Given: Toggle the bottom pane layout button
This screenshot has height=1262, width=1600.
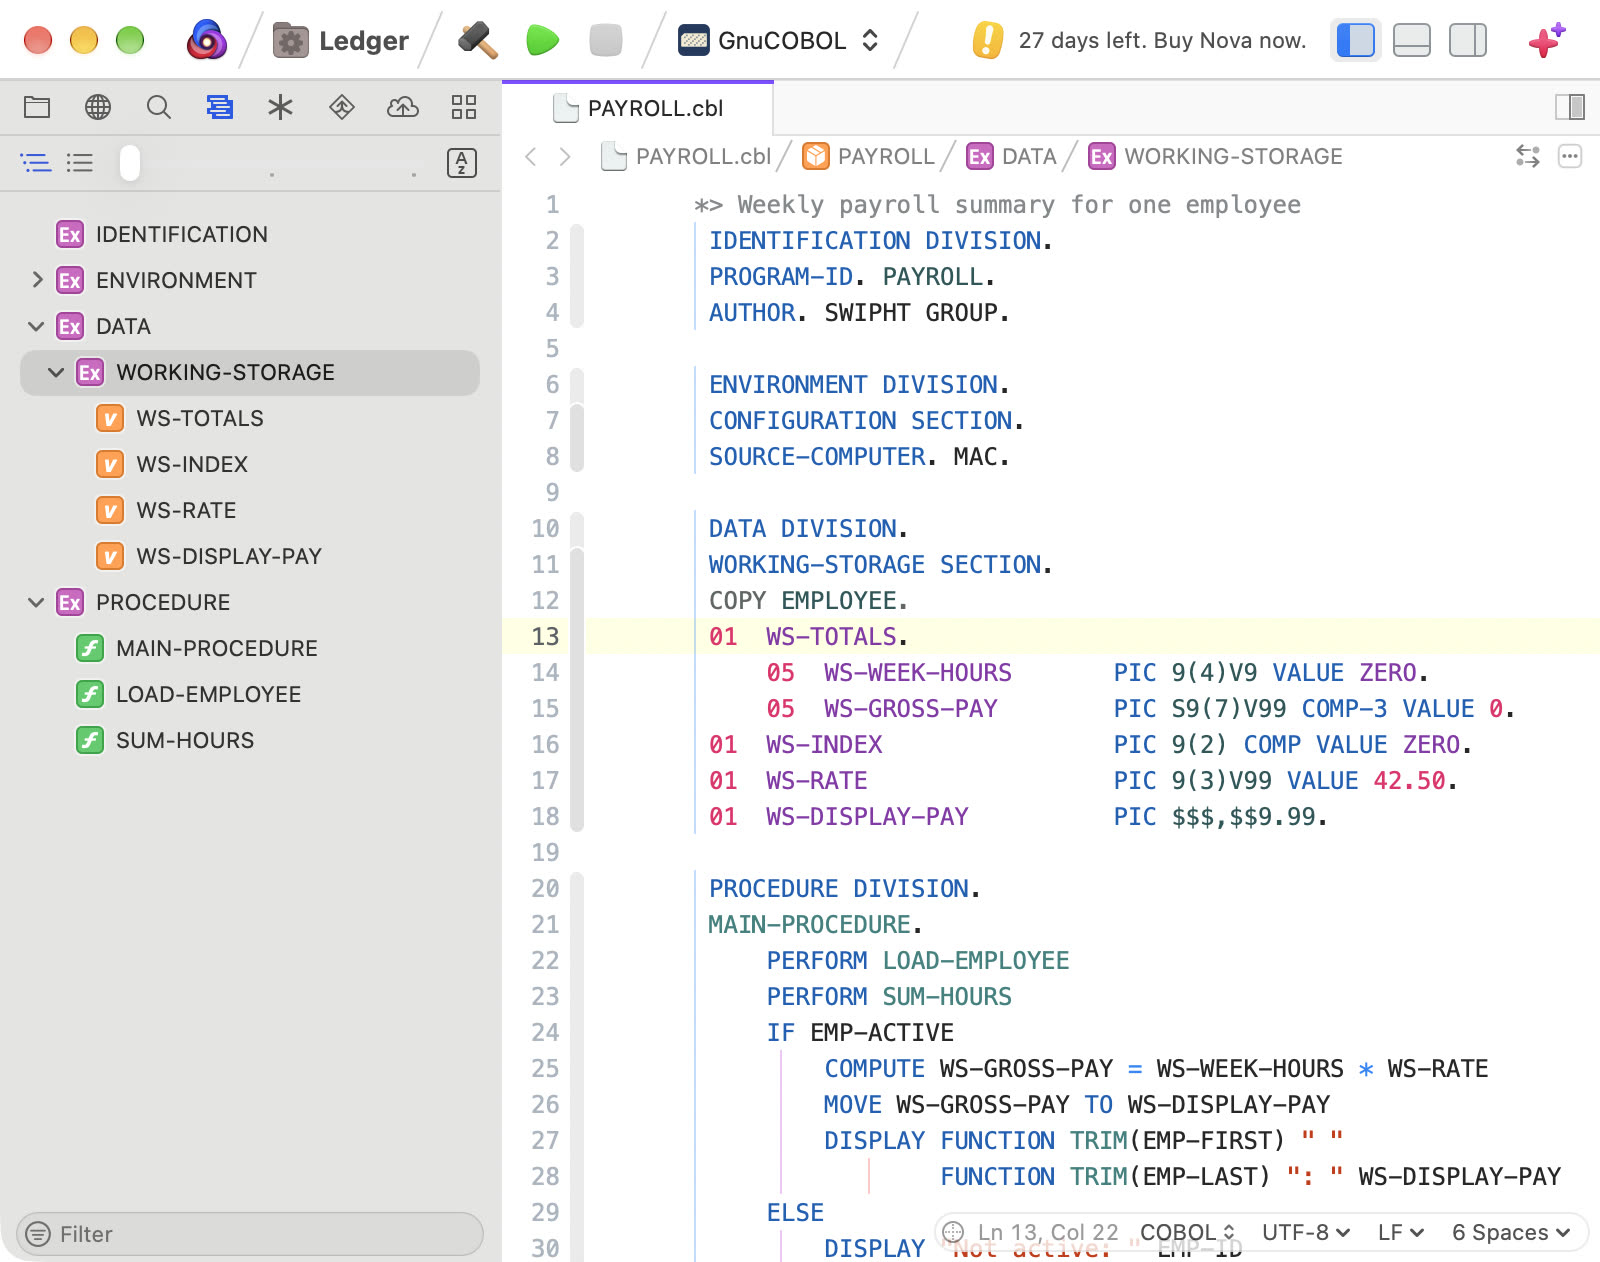Looking at the screenshot, I should pos(1412,40).
